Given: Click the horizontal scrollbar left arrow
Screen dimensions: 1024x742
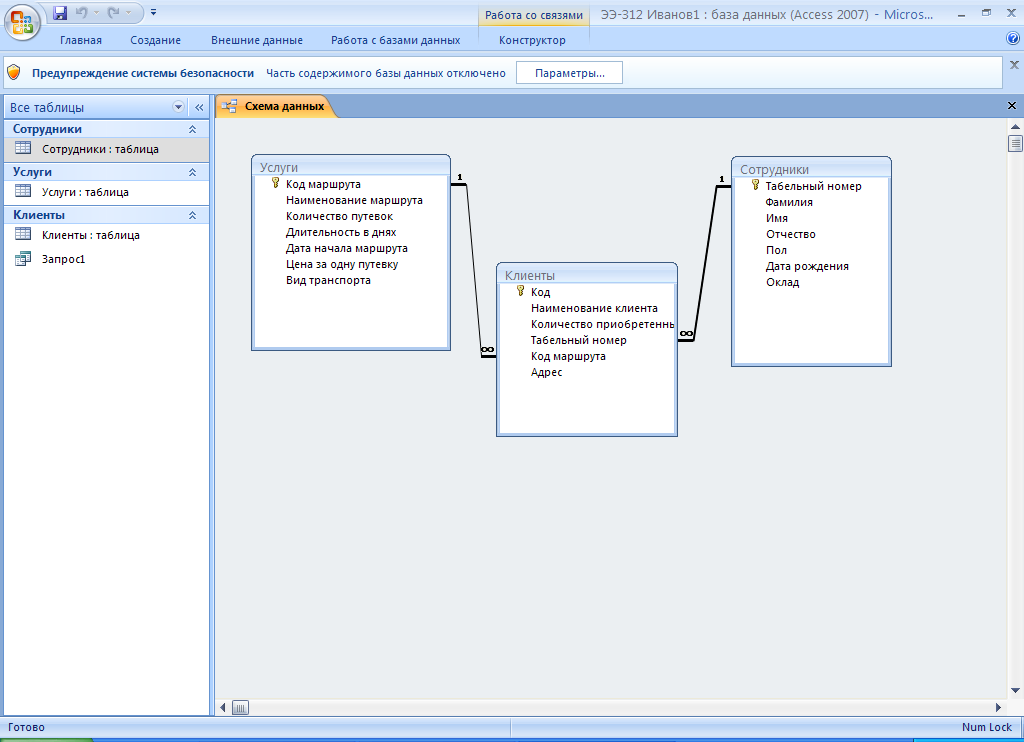Looking at the screenshot, I should pyautogui.click(x=223, y=707).
